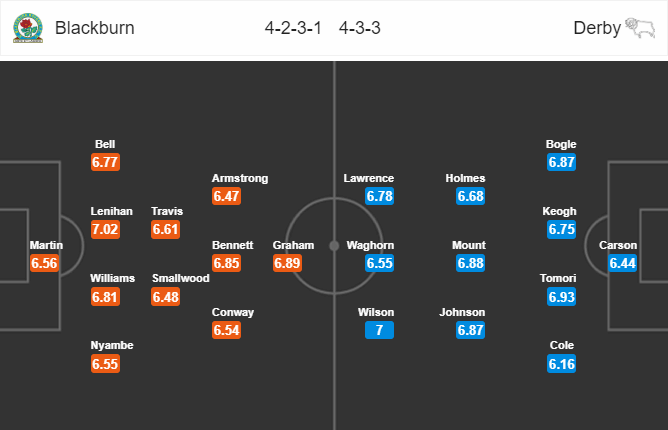668x430 pixels.
Task: Select Mount's 6.88 rating badge
Action: pyautogui.click(x=470, y=263)
